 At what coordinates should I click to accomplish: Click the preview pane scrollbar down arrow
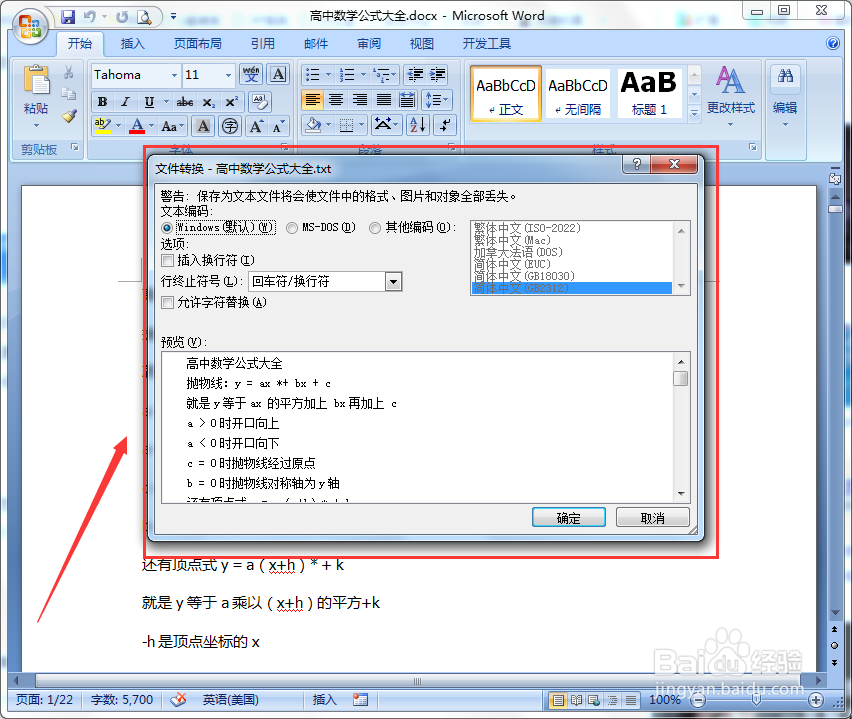pyautogui.click(x=681, y=494)
